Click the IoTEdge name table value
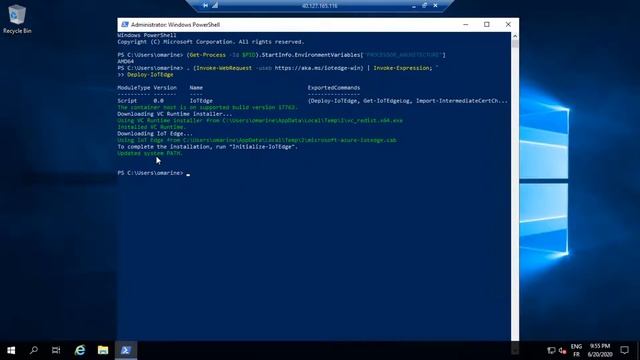The height and width of the screenshot is (360, 640). [x=201, y=101]
